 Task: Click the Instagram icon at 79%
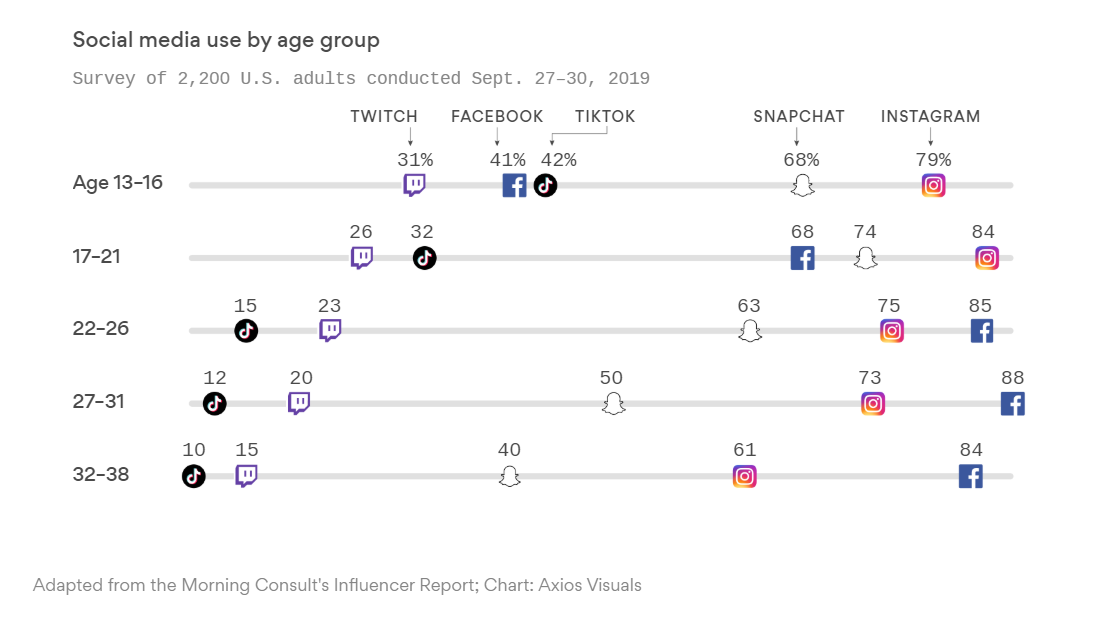934,185
